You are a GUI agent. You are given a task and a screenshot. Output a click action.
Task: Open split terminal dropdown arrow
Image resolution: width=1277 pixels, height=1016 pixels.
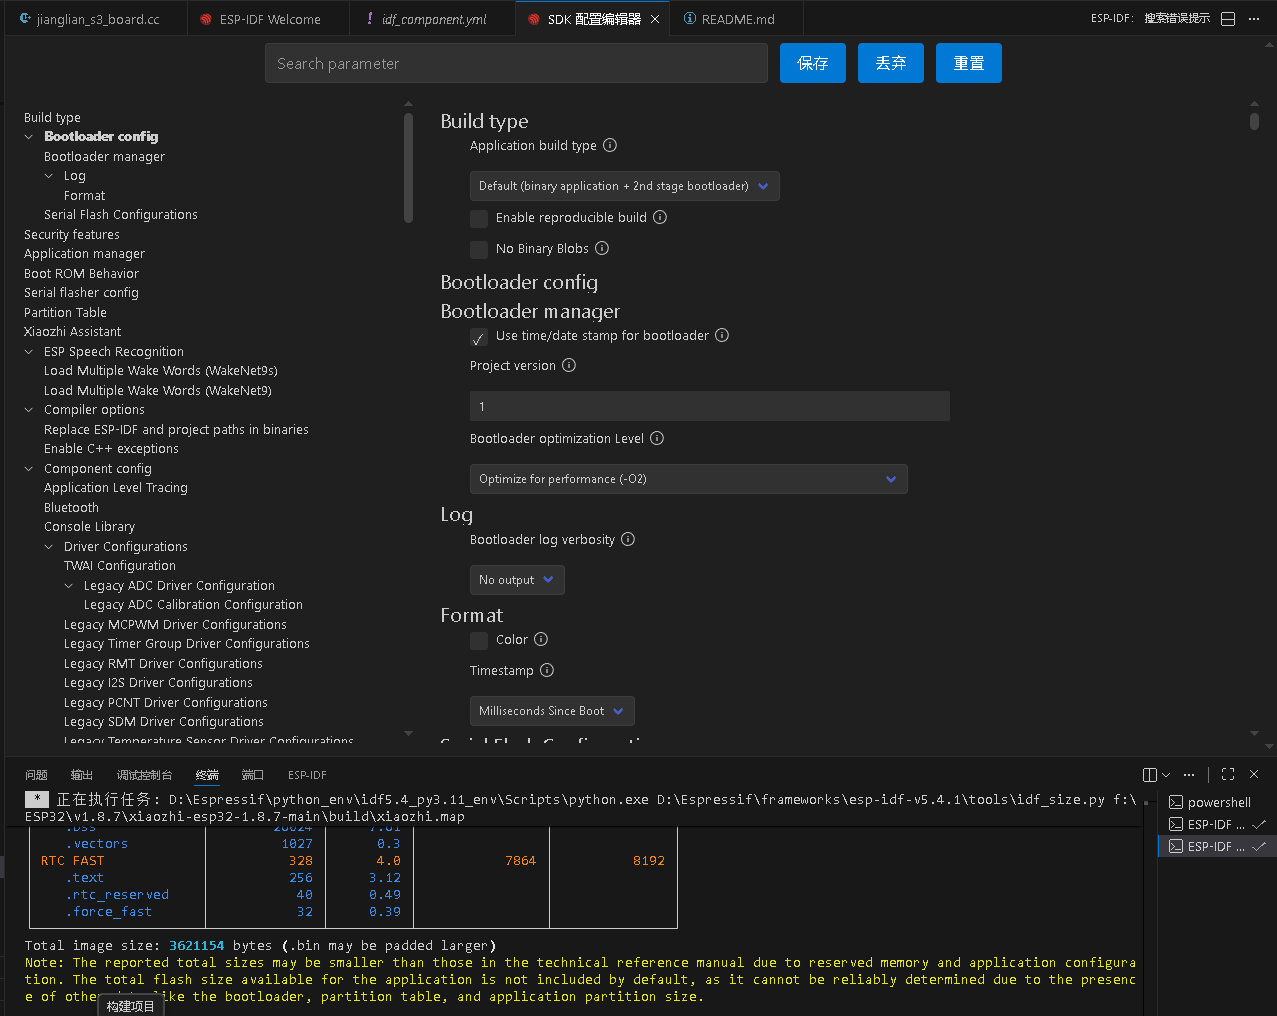[1166, 774]
